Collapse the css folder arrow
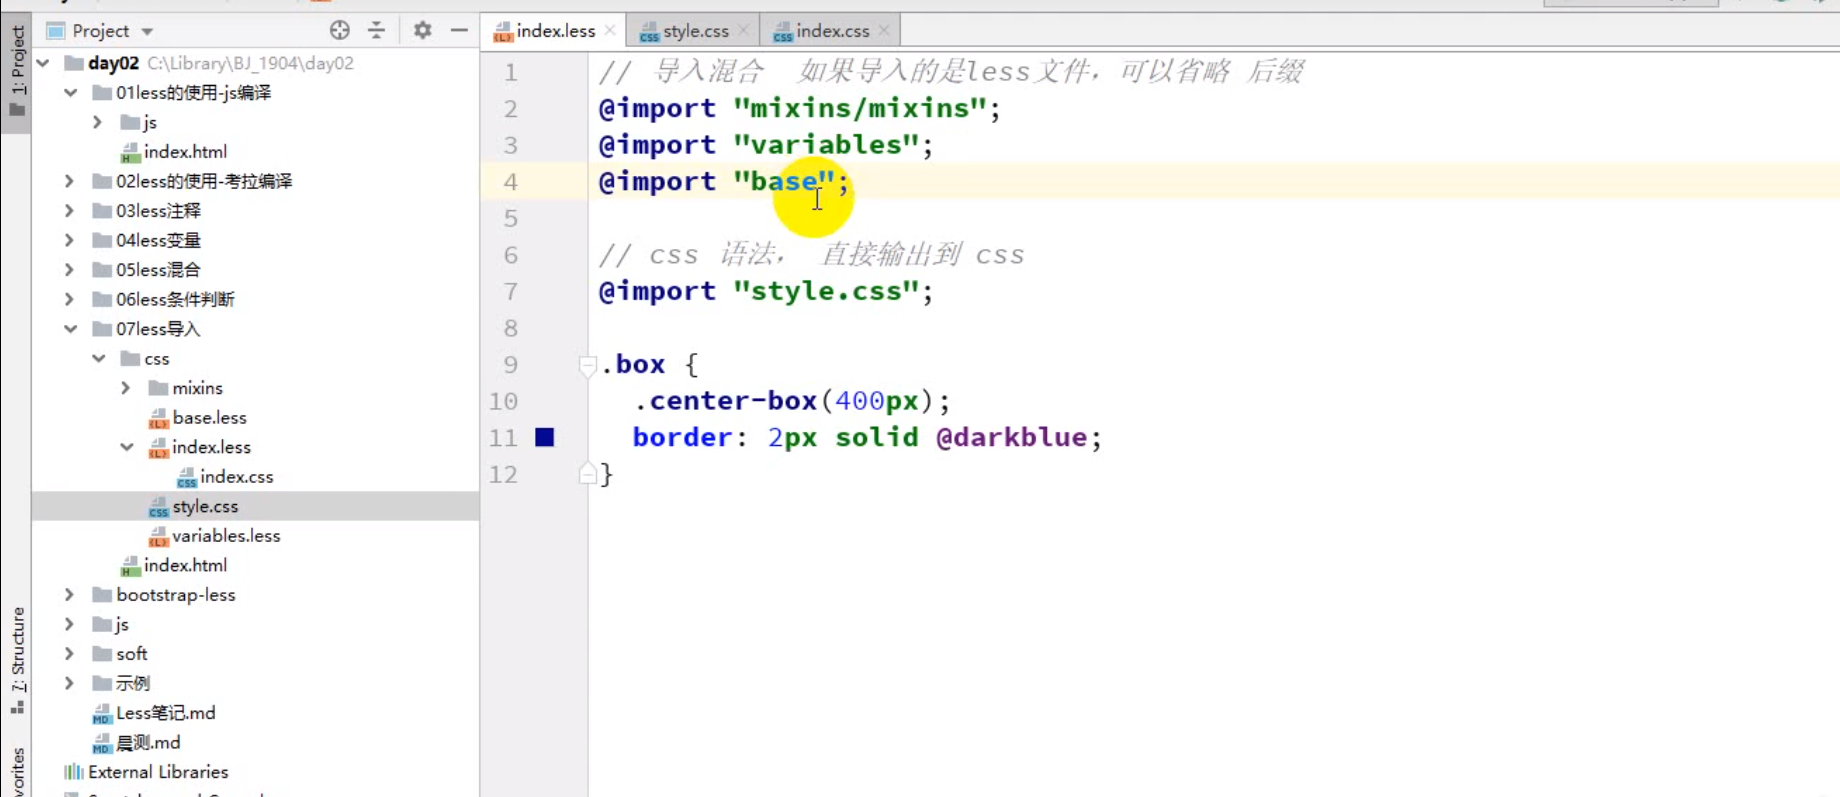Image resolution: width=1840 pixels, height=797 pixels. tap(98, 358)
